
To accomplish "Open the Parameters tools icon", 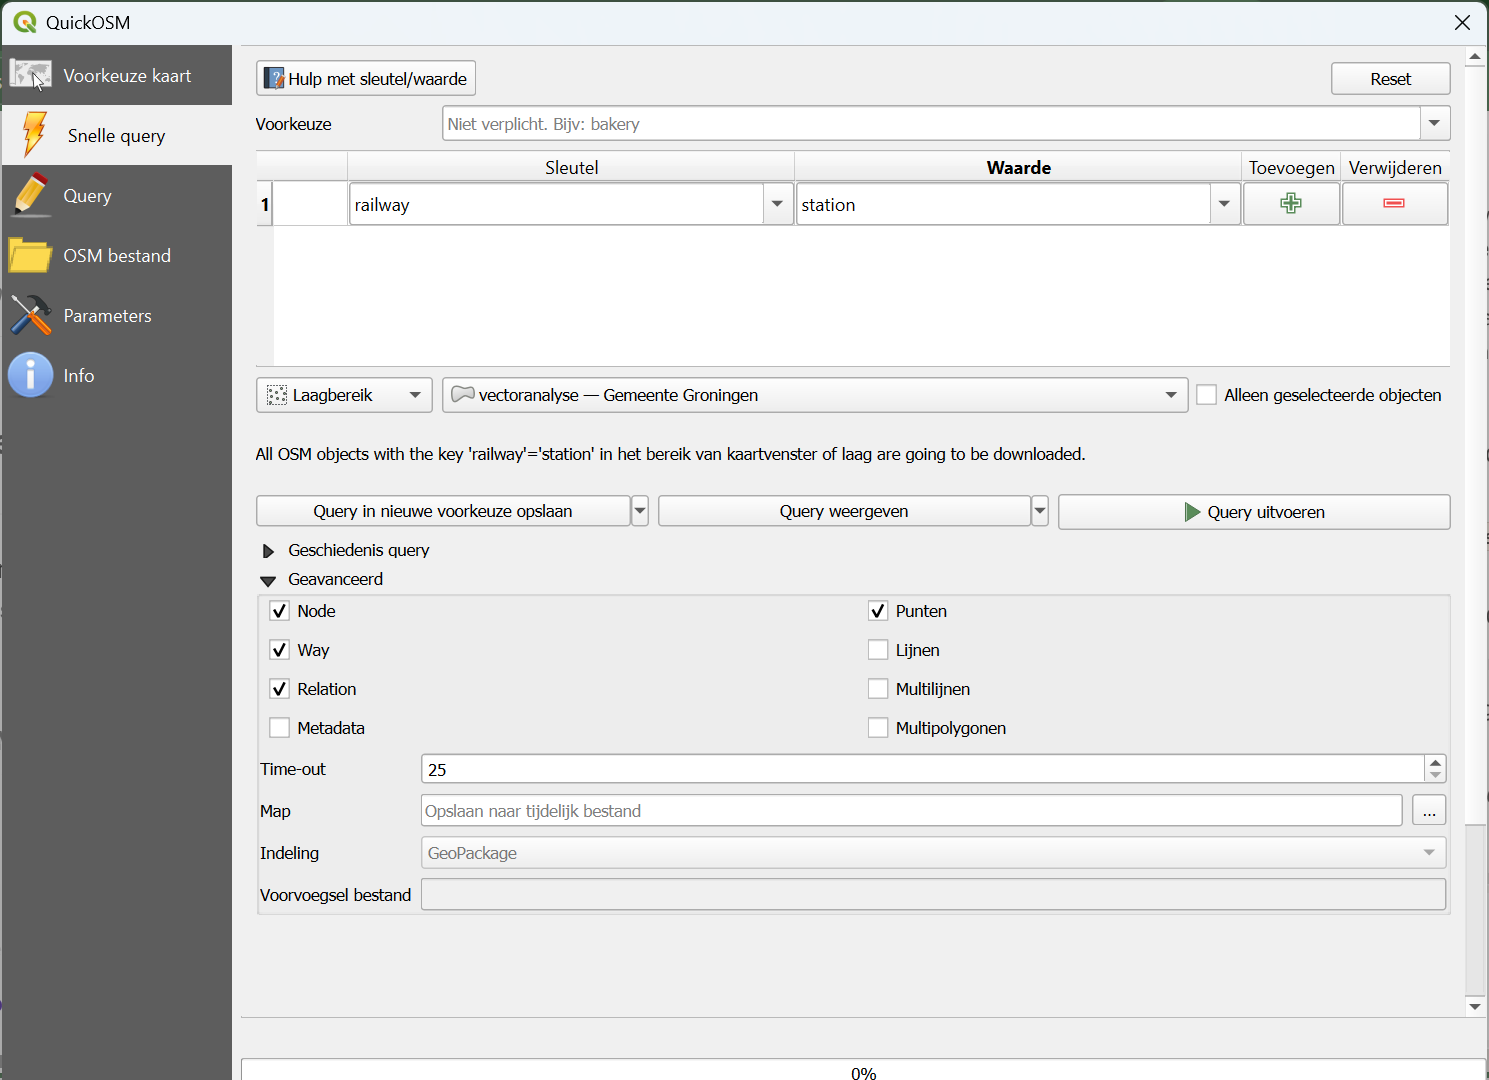I will pos(31,315).
